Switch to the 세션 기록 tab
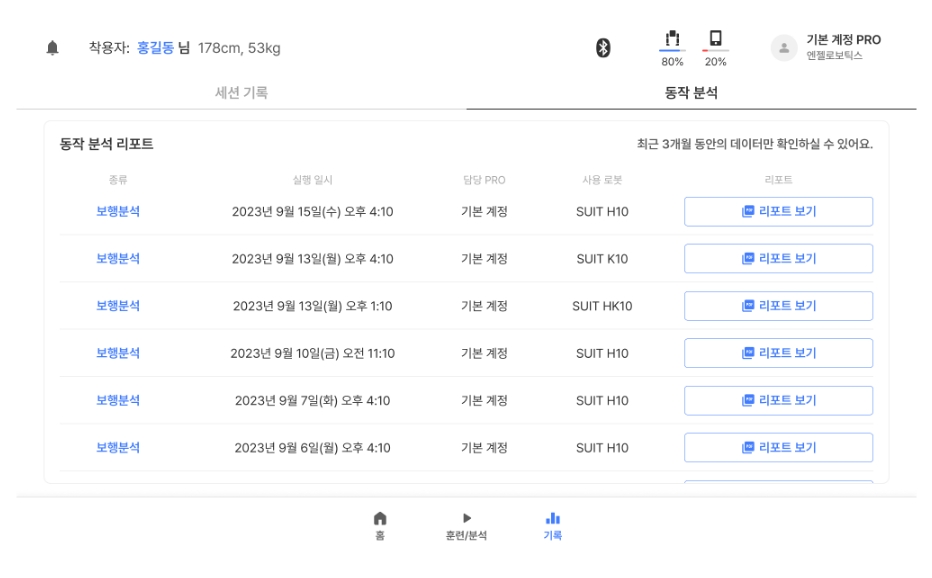 (x=241, y=93)
